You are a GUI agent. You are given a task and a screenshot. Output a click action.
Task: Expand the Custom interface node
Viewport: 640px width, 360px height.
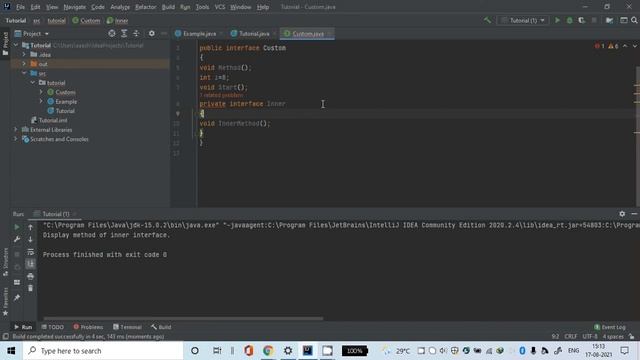point(41,92)
